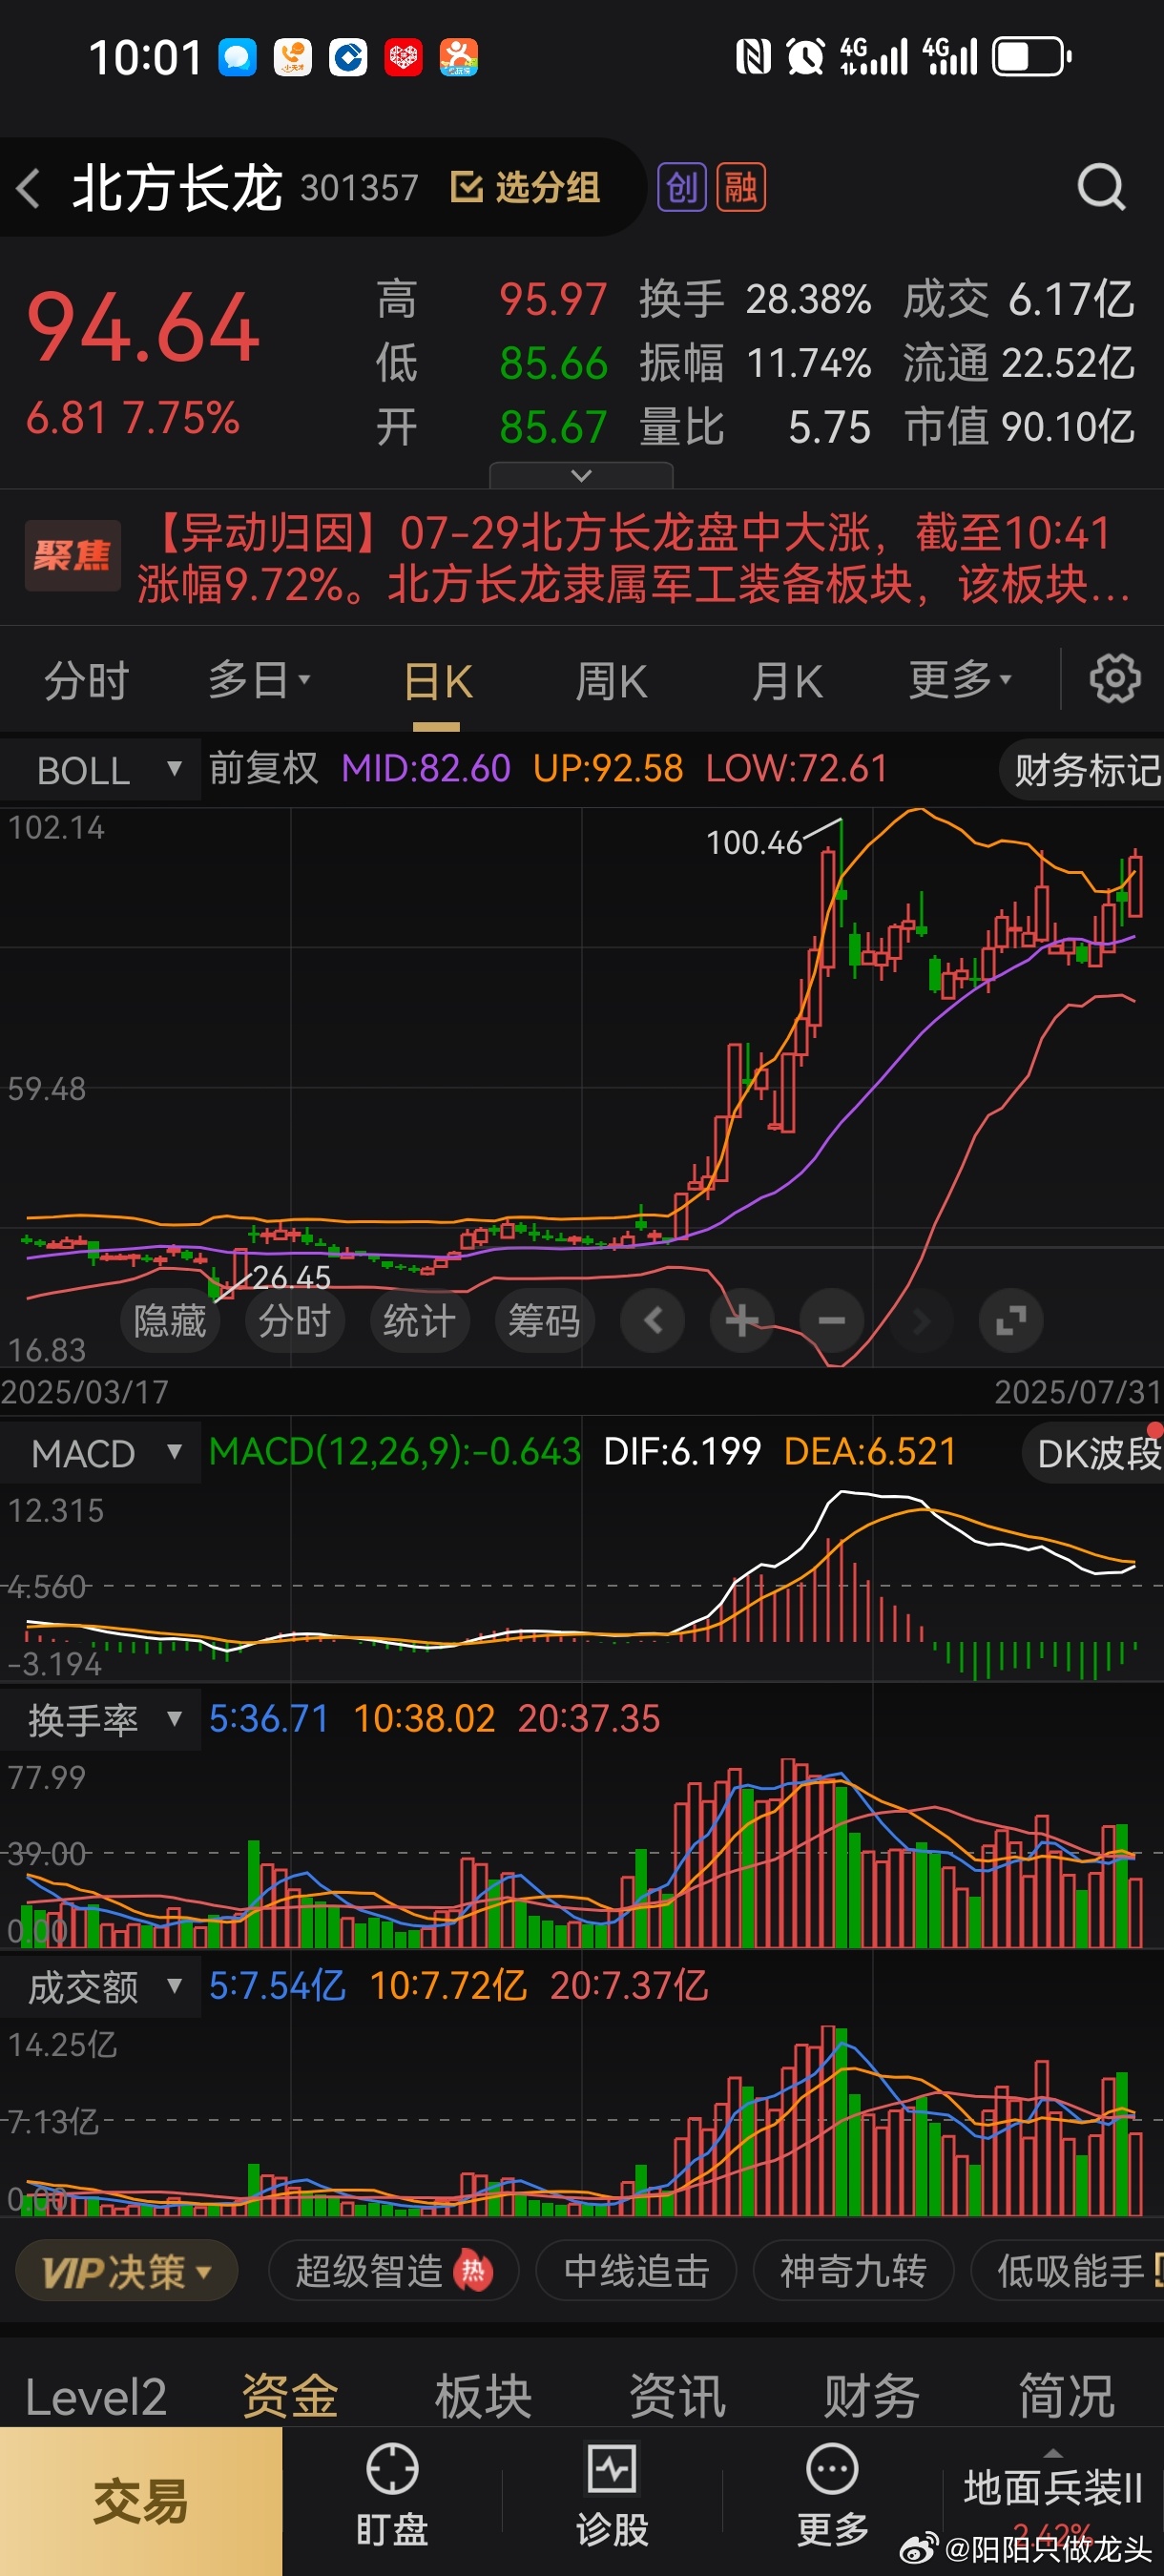
Task: Tap current price 94.64
Action: coord(143,328)
